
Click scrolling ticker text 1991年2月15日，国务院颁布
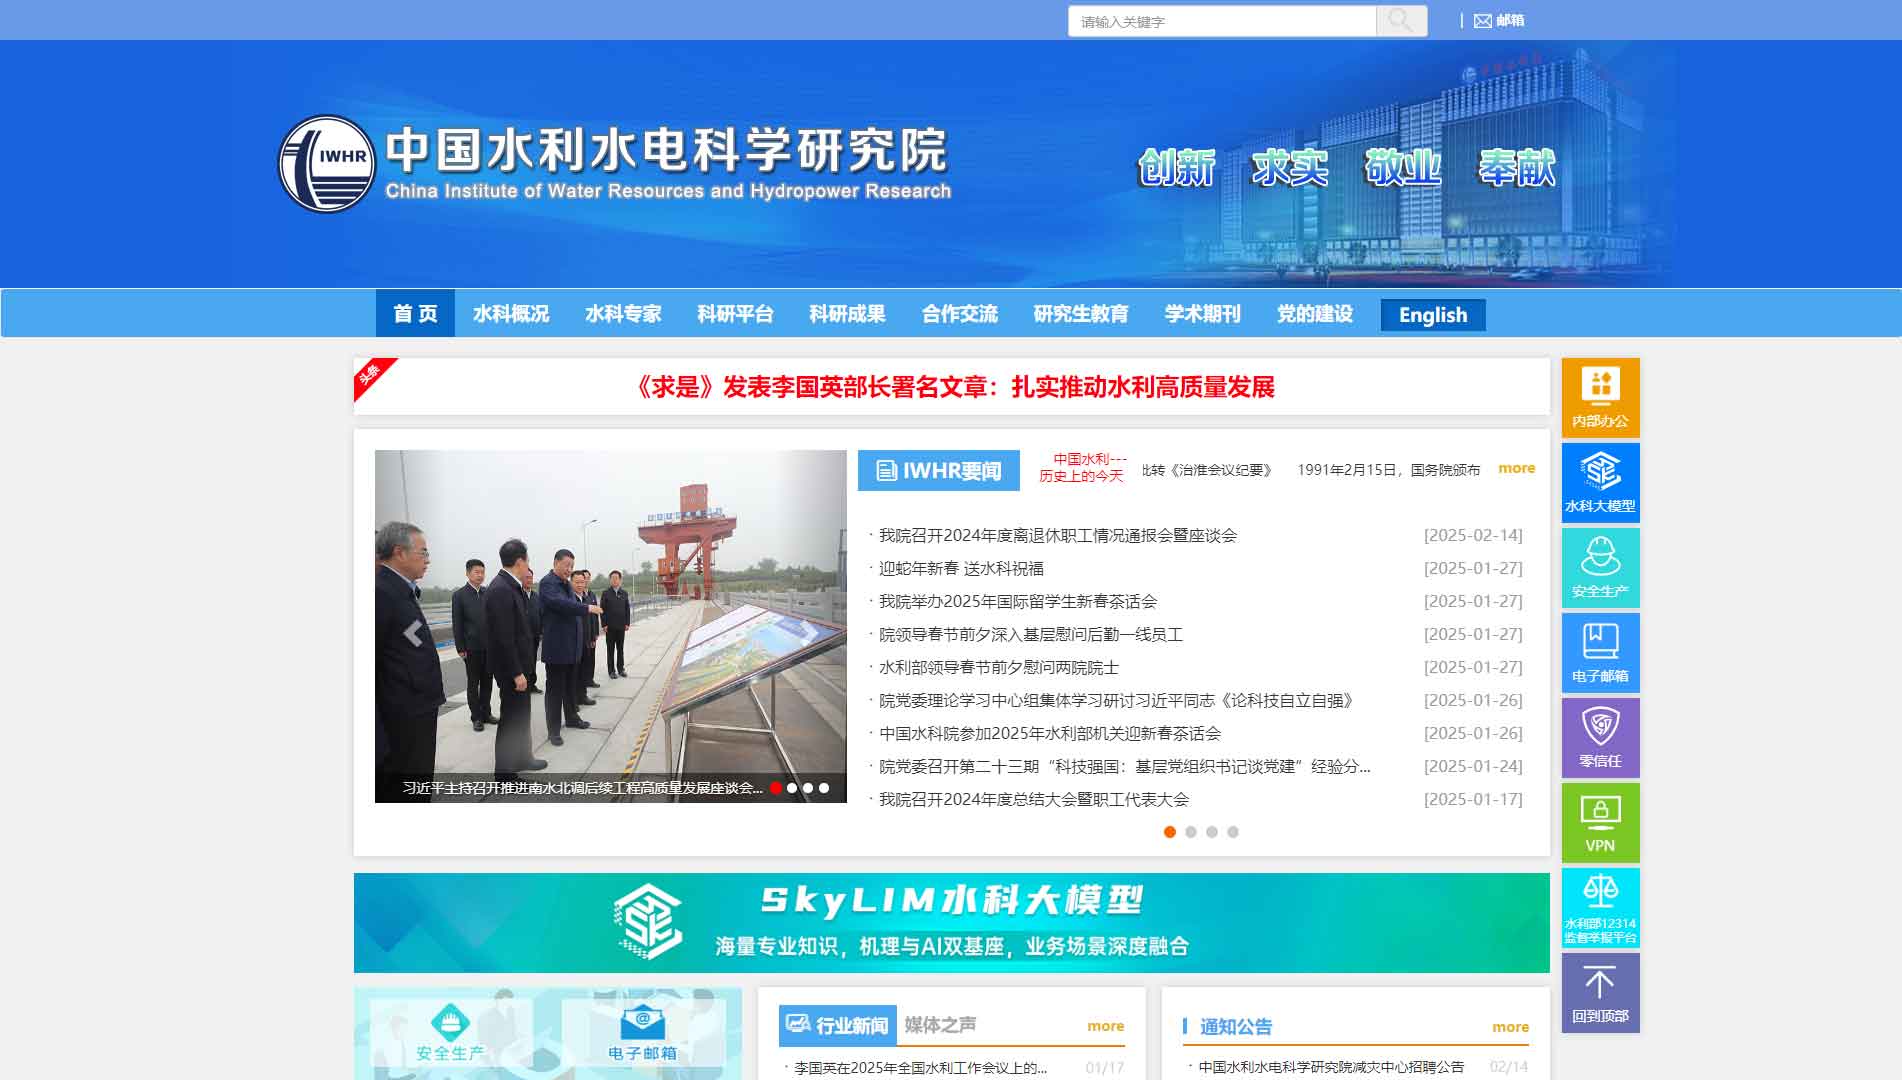(1388, 470)
